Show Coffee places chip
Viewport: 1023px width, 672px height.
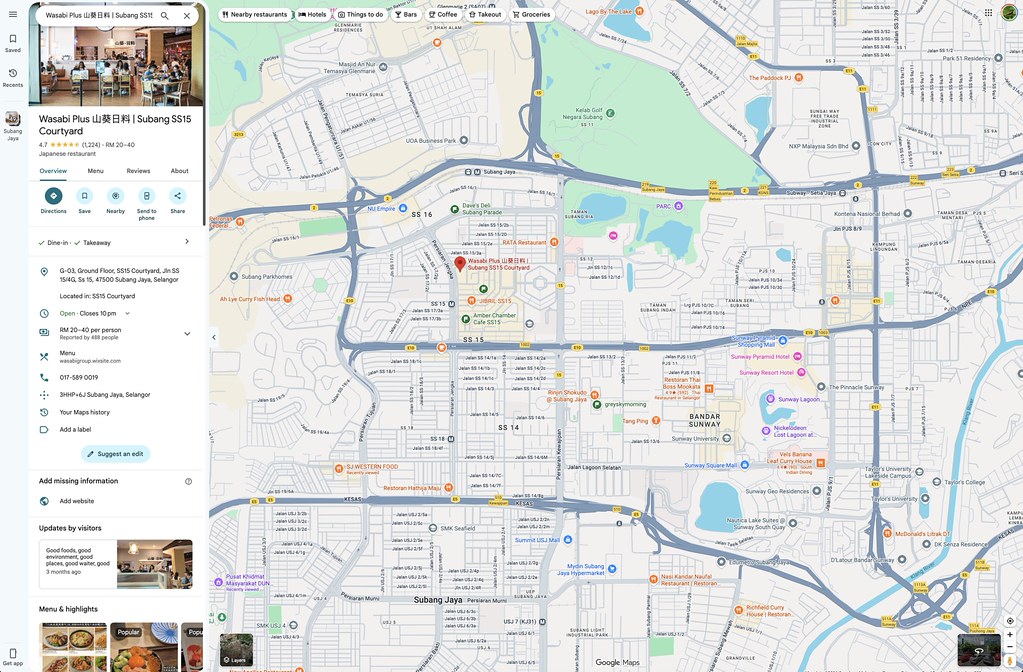click(x=442, y=14)
